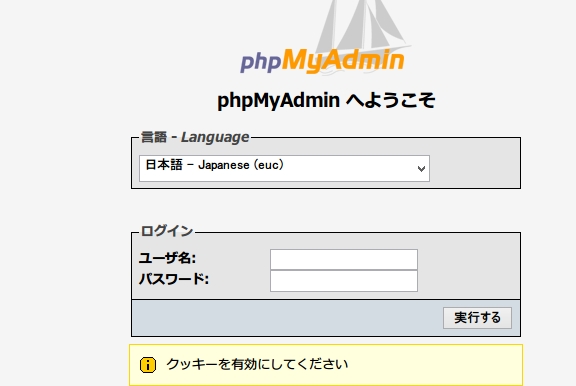Click the phpMyAdmin へようこそ heading
This screenshot has width=576, height=386.
(326, 100)
